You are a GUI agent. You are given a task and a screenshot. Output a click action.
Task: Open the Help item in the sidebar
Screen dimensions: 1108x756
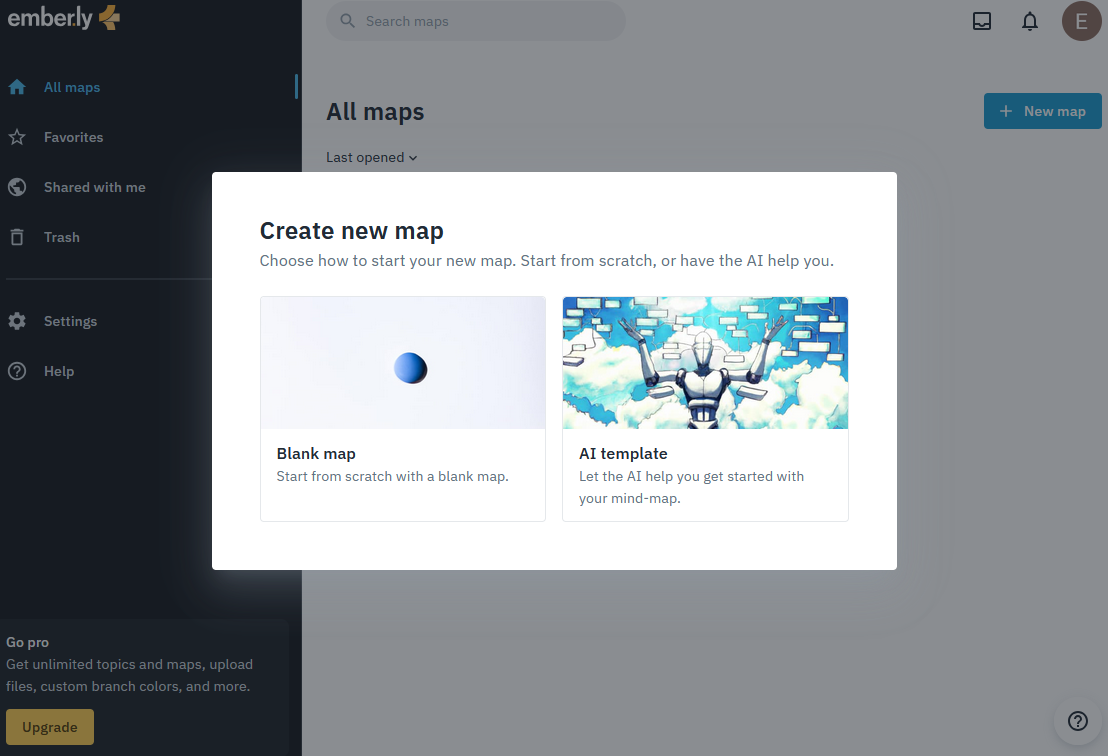58,371
